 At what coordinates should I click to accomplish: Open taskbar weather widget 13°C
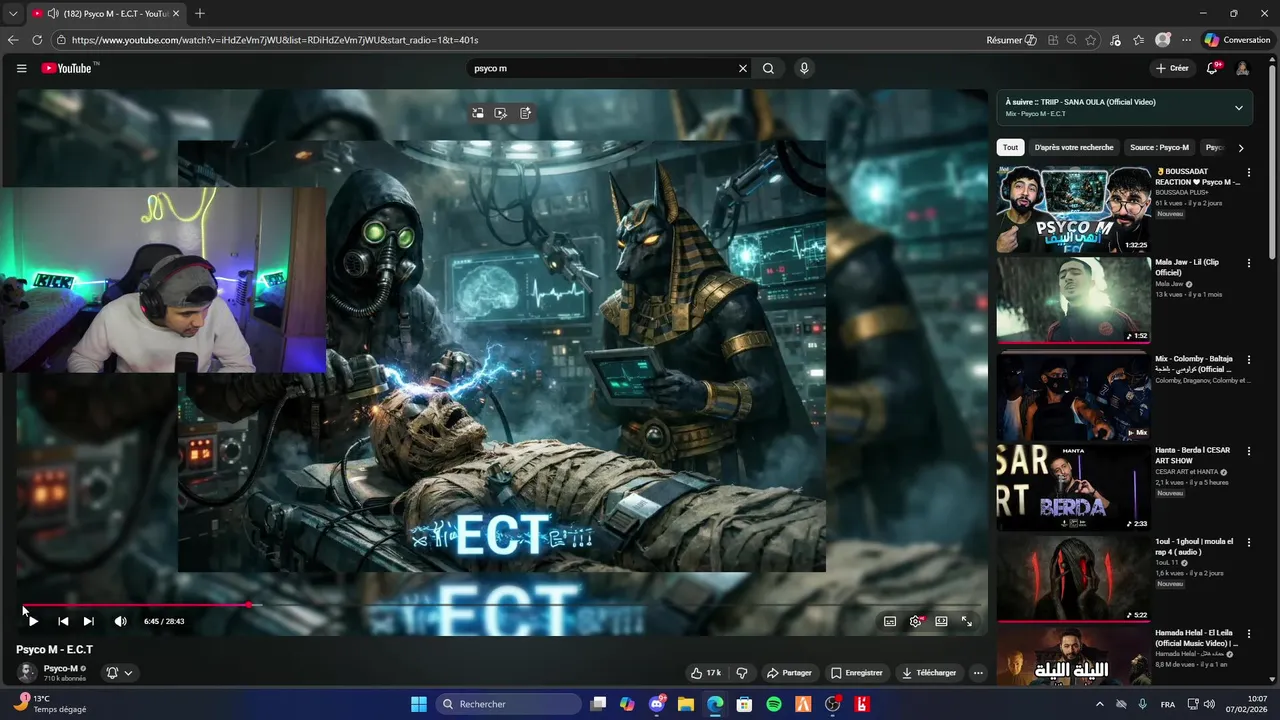click(x=48, y=704)
